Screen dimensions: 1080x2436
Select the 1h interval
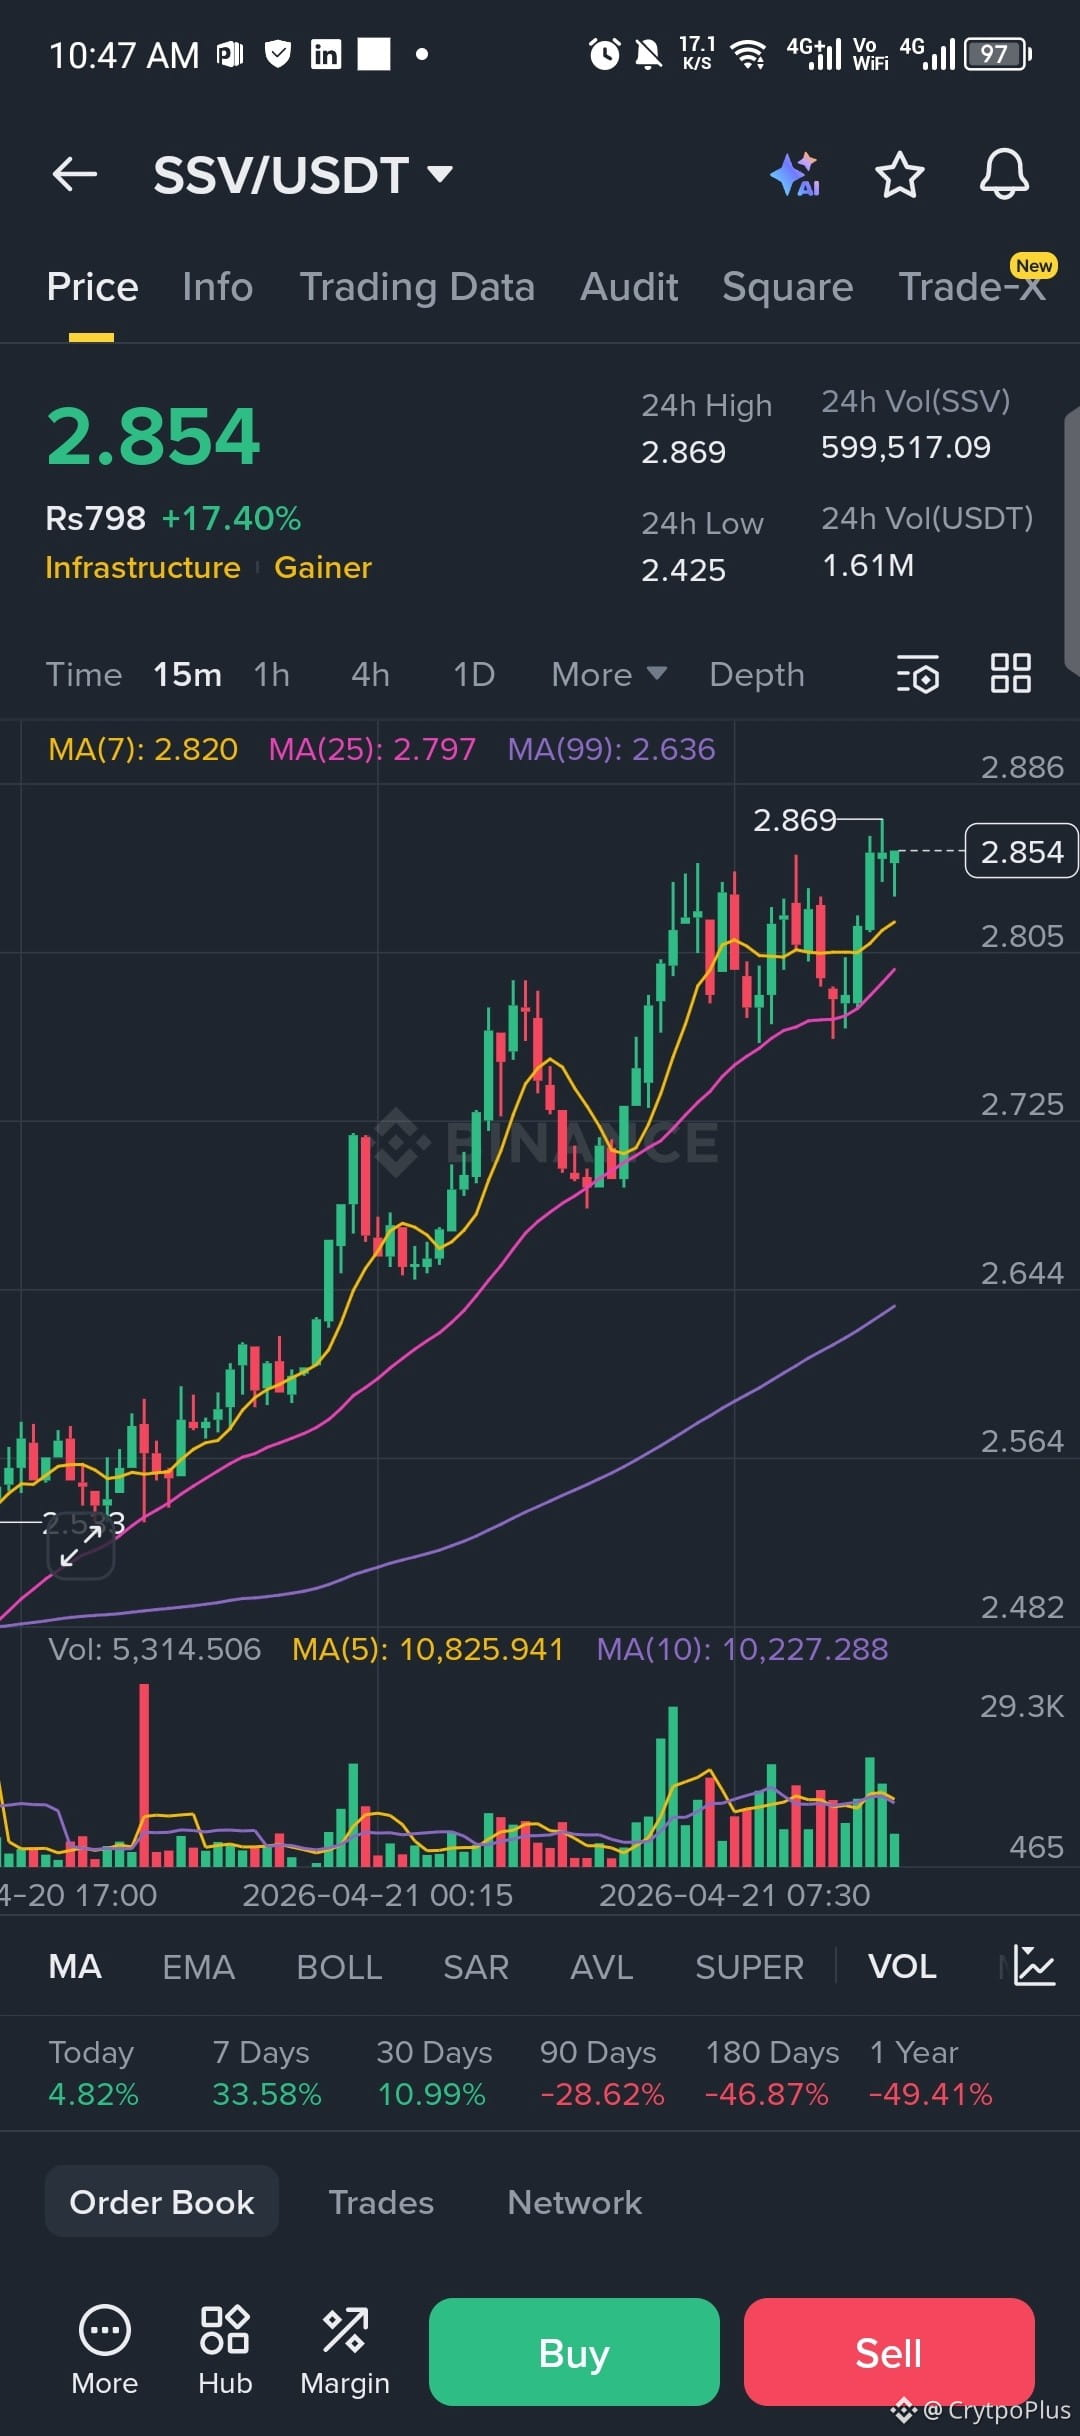coord(272,674)
